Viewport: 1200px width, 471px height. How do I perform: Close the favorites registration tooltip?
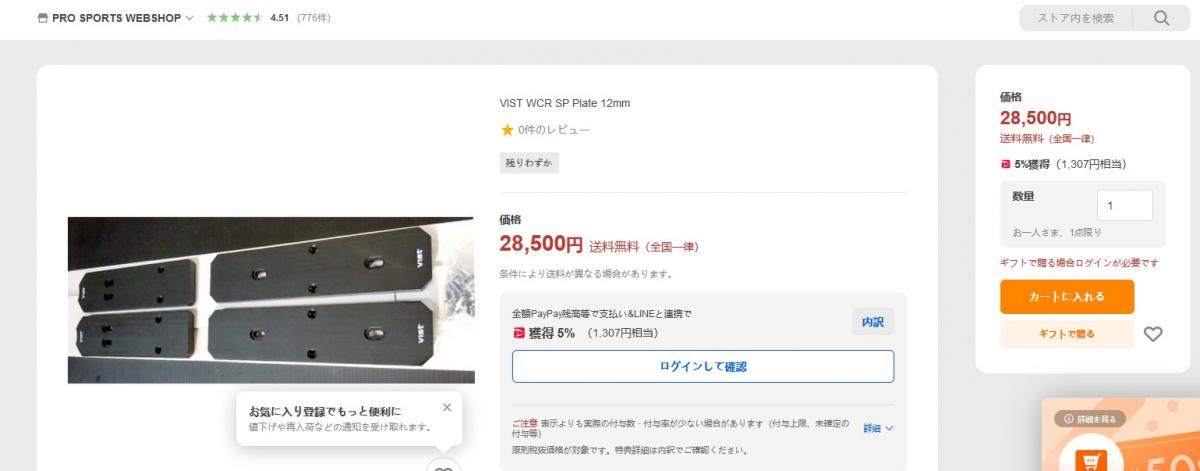pyautogui.click(x=447, y=407)
